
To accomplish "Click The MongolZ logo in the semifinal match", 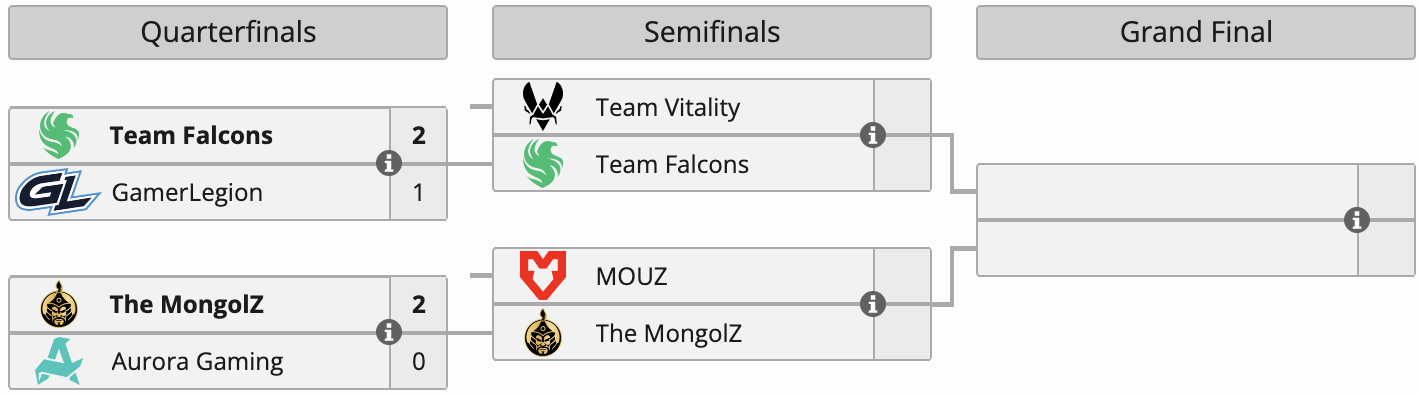I will (543, 332).
